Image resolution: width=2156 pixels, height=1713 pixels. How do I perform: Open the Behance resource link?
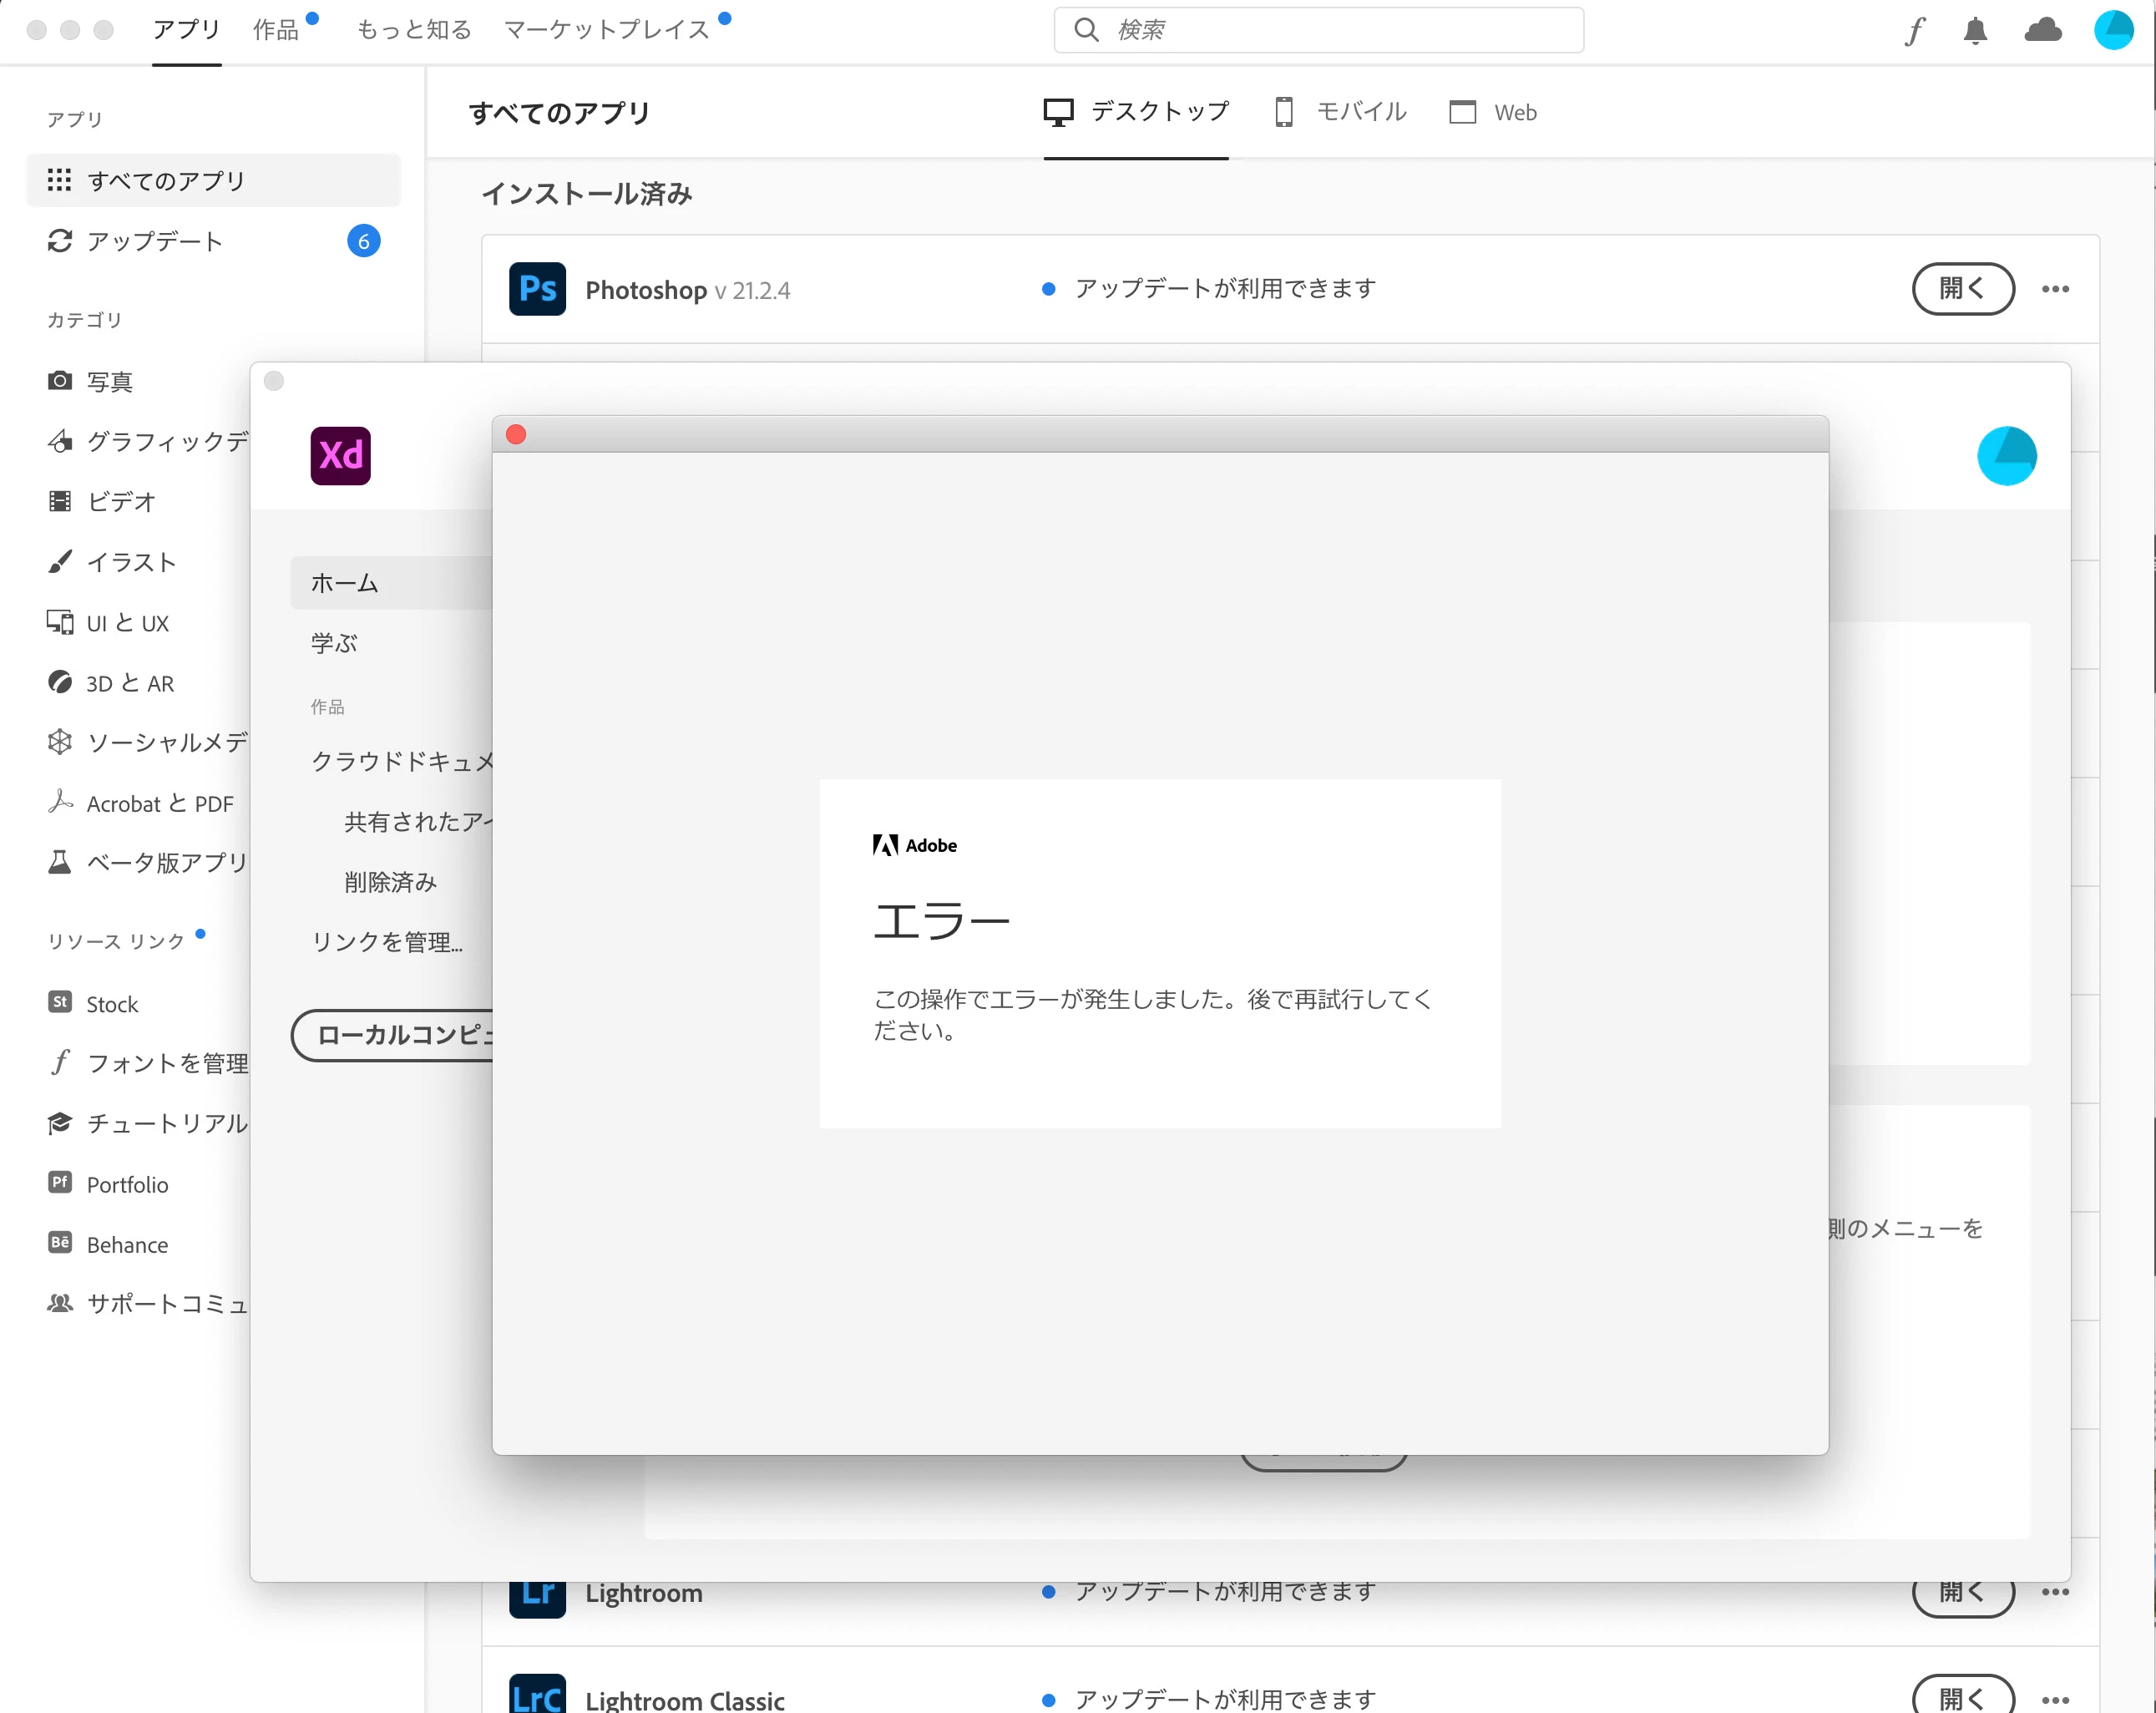coord(127,1244)
